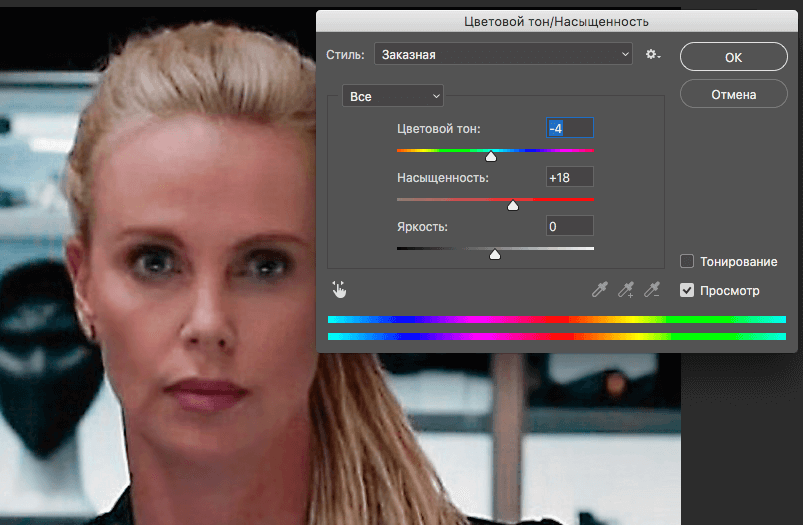Toggle the Просмотр preview checkbox

click(687, 291)
